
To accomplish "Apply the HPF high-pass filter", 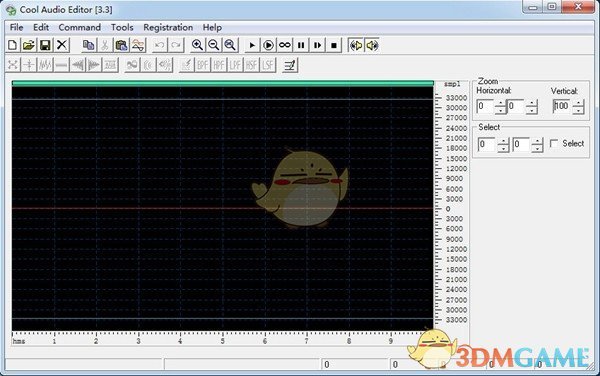I will (x=219, y=65).
